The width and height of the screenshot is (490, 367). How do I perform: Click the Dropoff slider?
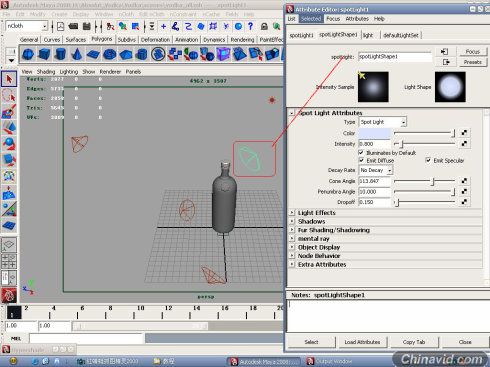pyautogui.click(x=424, y=202)
